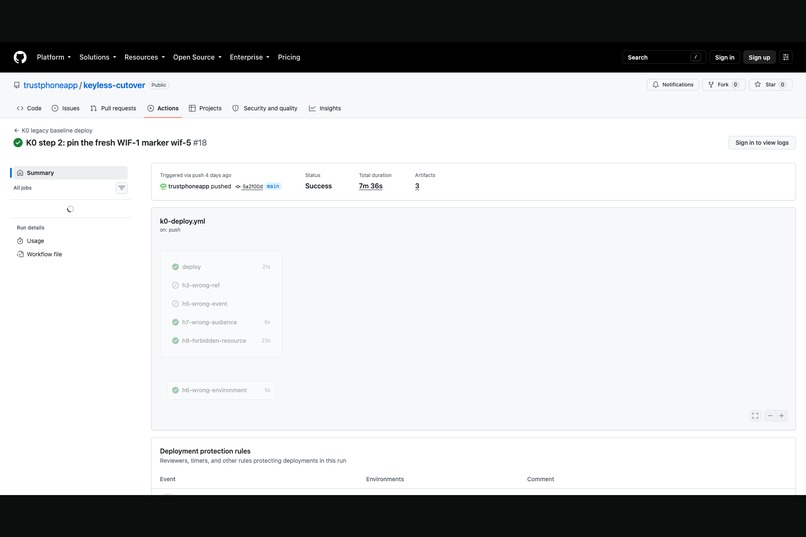Switch to the Projects tab

(205, 108)
